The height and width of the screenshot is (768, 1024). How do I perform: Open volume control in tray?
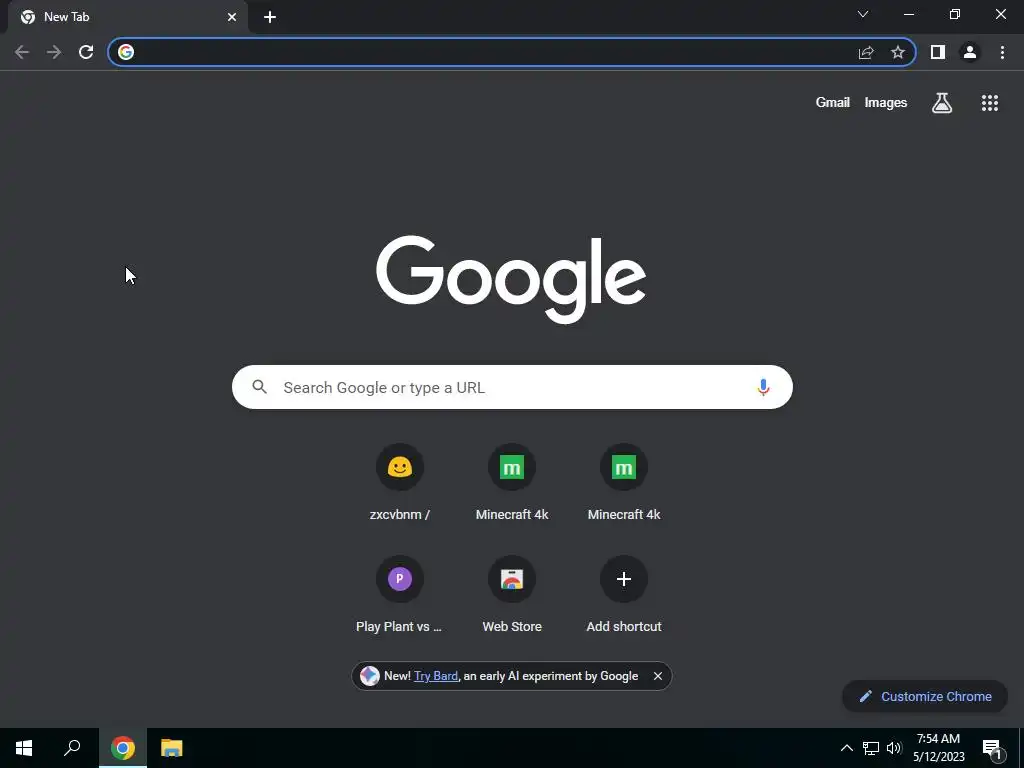coord(894,748)
